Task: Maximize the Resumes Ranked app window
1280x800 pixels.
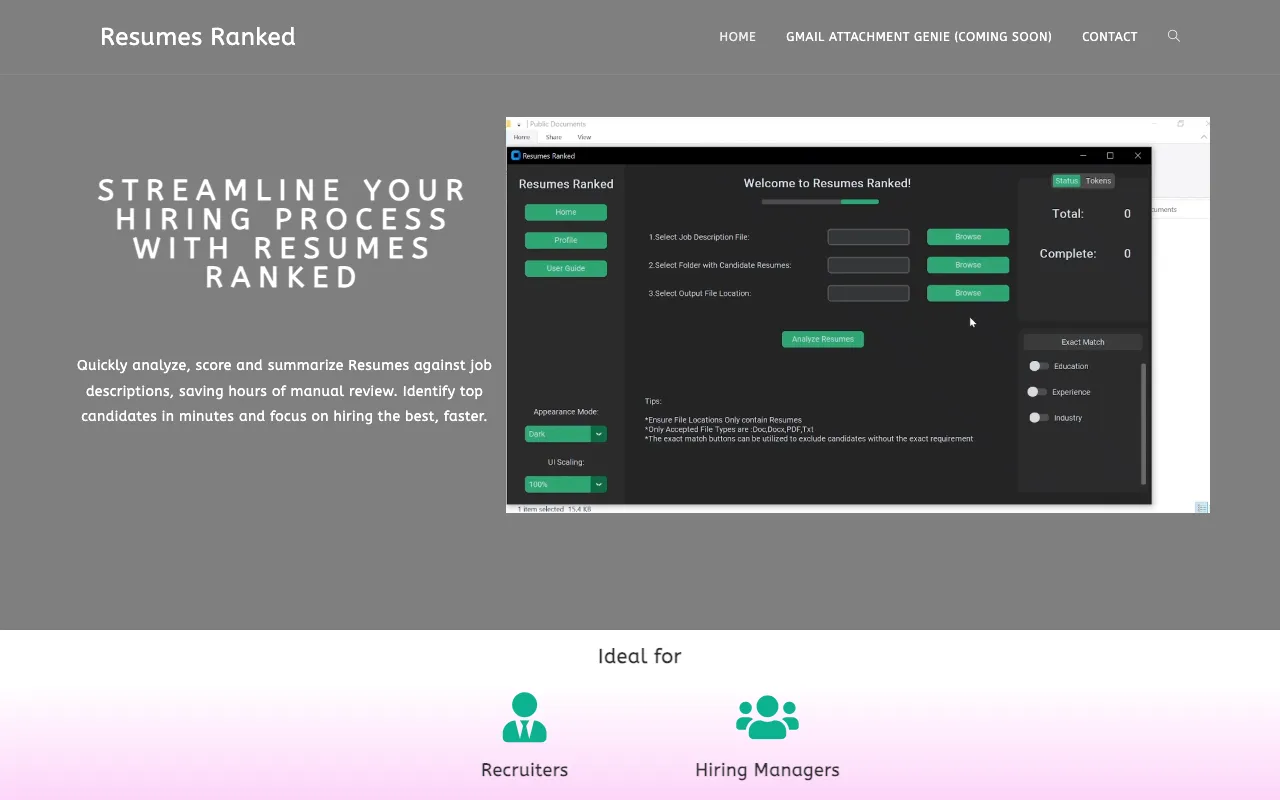Action: (x=1110, y=156)
